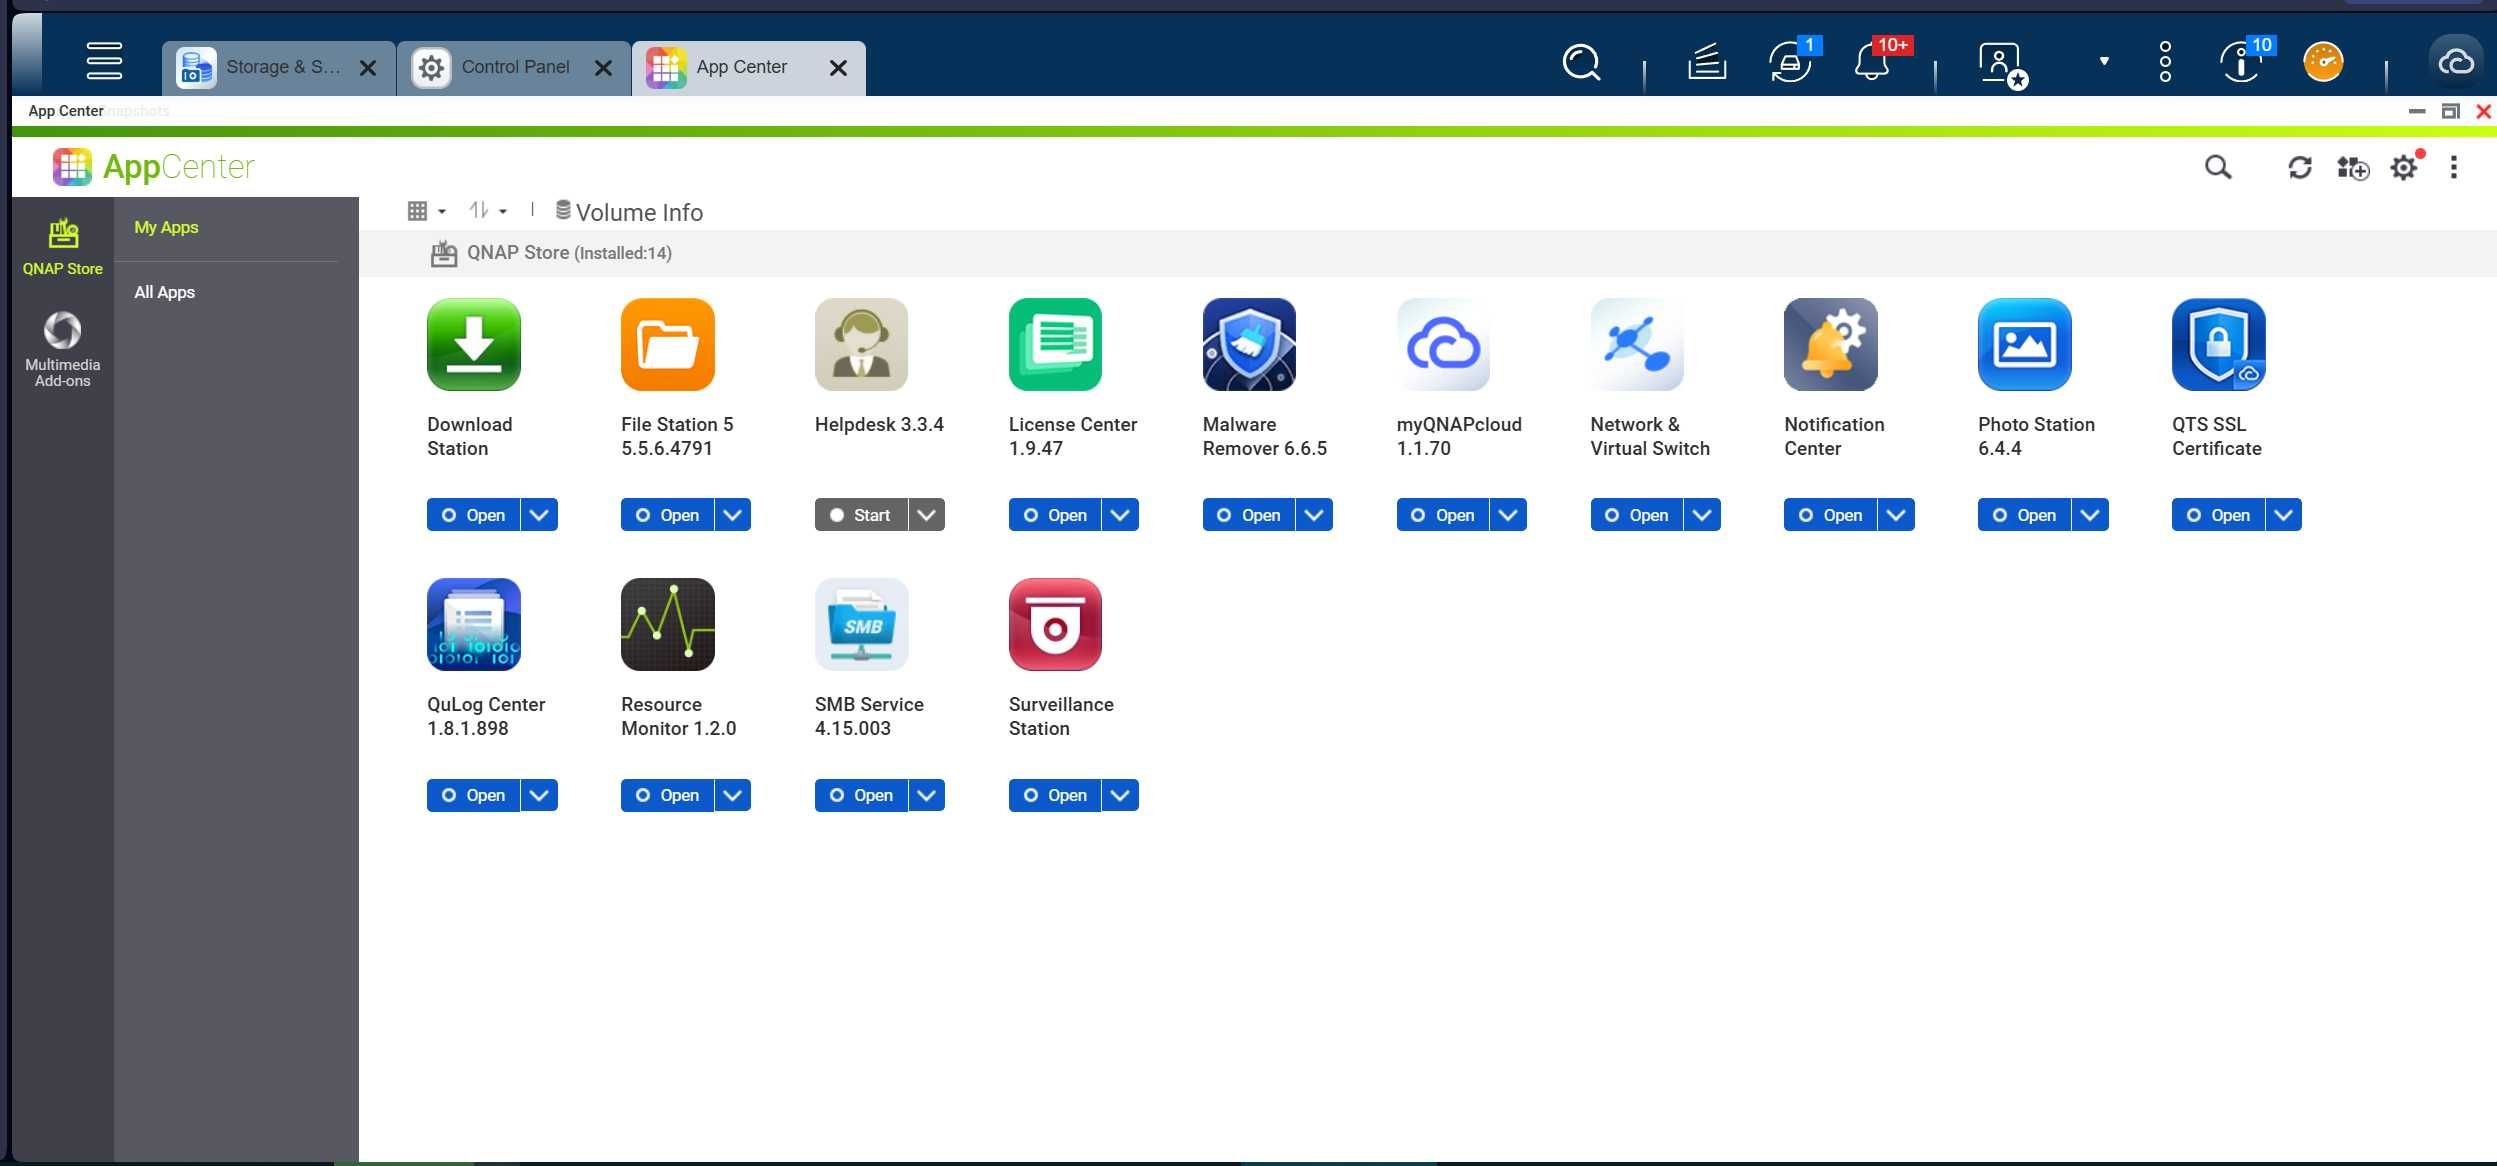Start the Helpdesk app

coord(861,515)
